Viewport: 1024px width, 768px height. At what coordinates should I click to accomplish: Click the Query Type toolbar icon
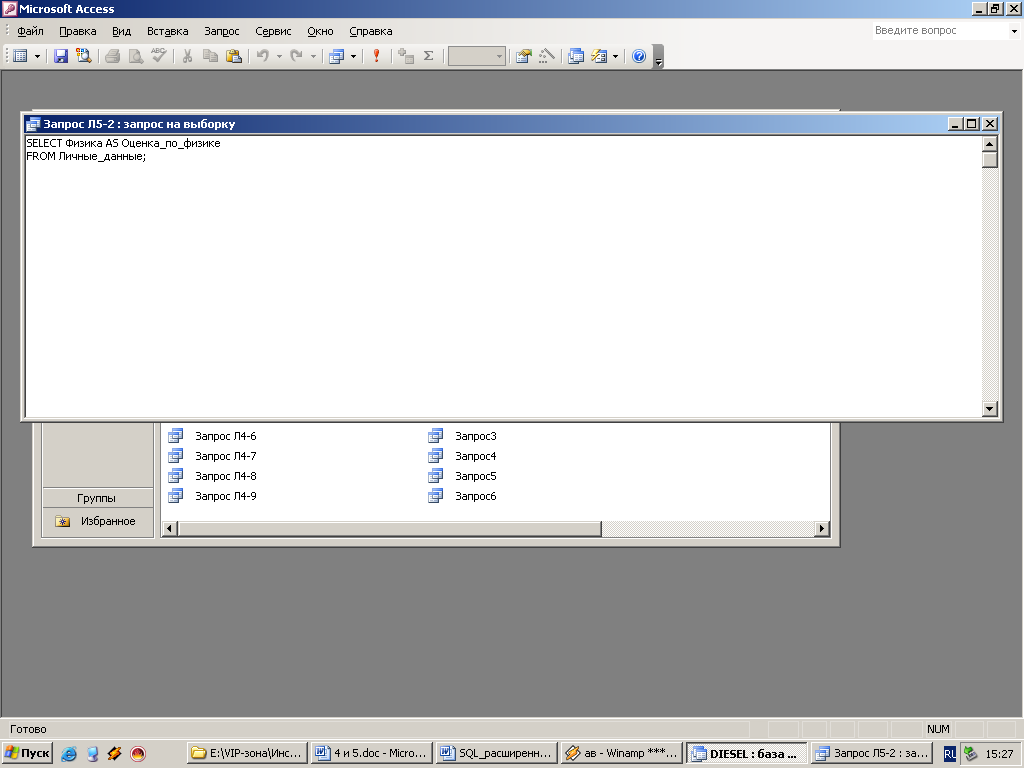pyautogui.click(x=336, y=56)
